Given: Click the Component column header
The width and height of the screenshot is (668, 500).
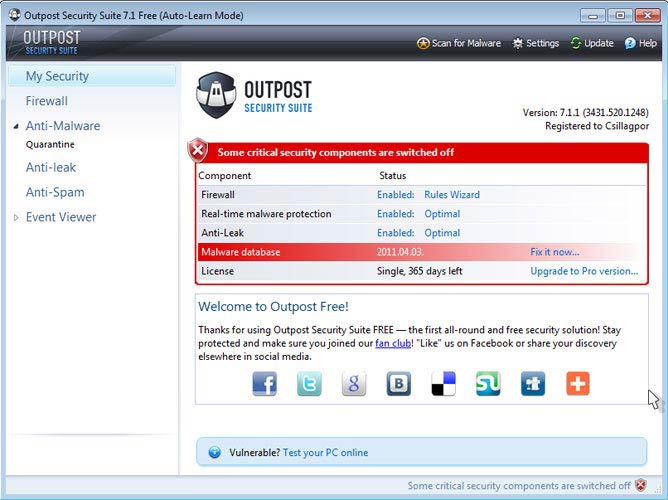Looking at the screenshot, I should pos(225,175).
